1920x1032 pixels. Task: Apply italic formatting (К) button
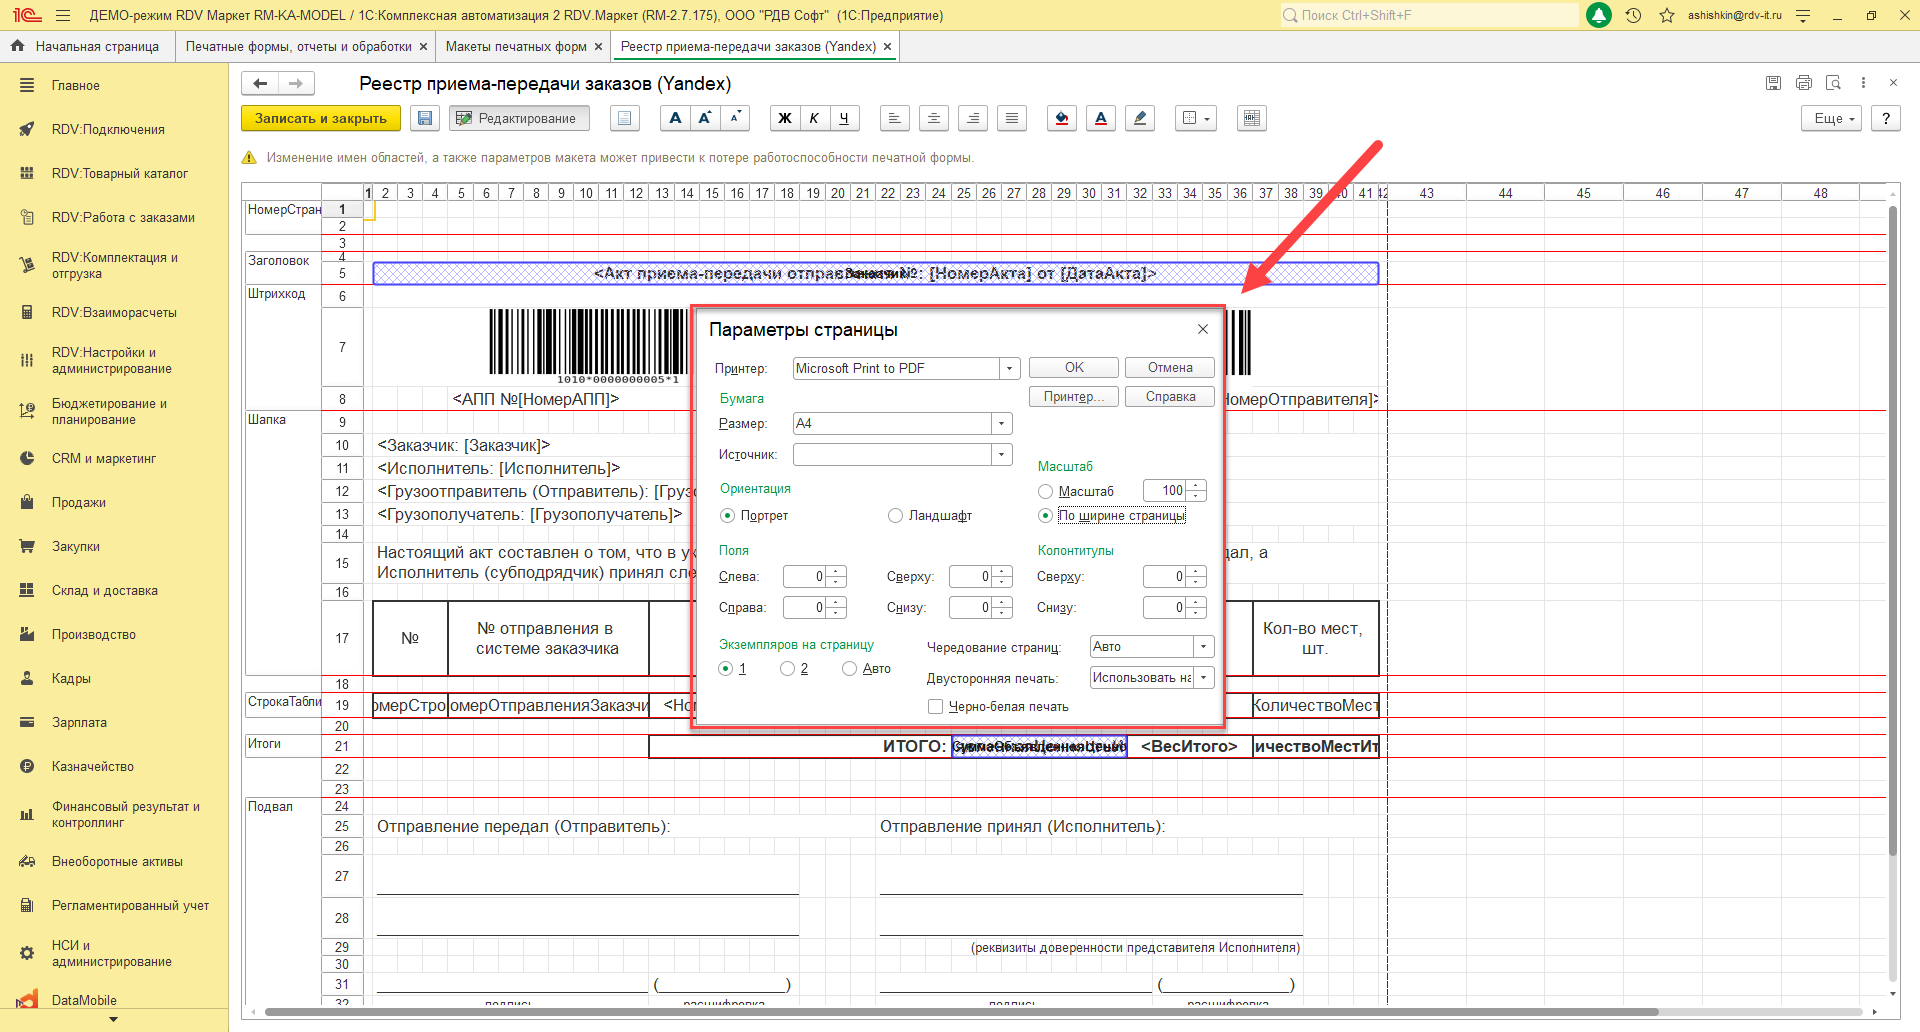814,118
